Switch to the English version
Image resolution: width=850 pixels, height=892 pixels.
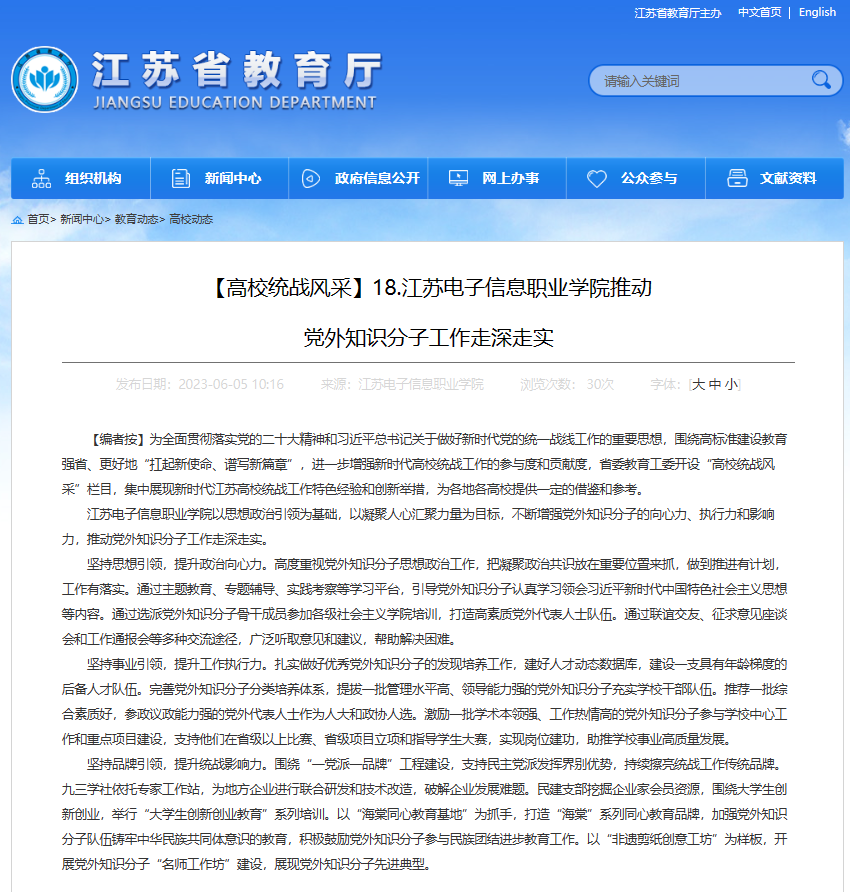click(x=818, y=13)
